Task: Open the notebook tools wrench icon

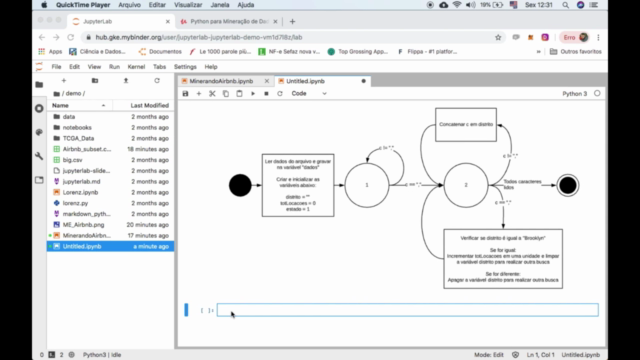Action: (39, 156)
